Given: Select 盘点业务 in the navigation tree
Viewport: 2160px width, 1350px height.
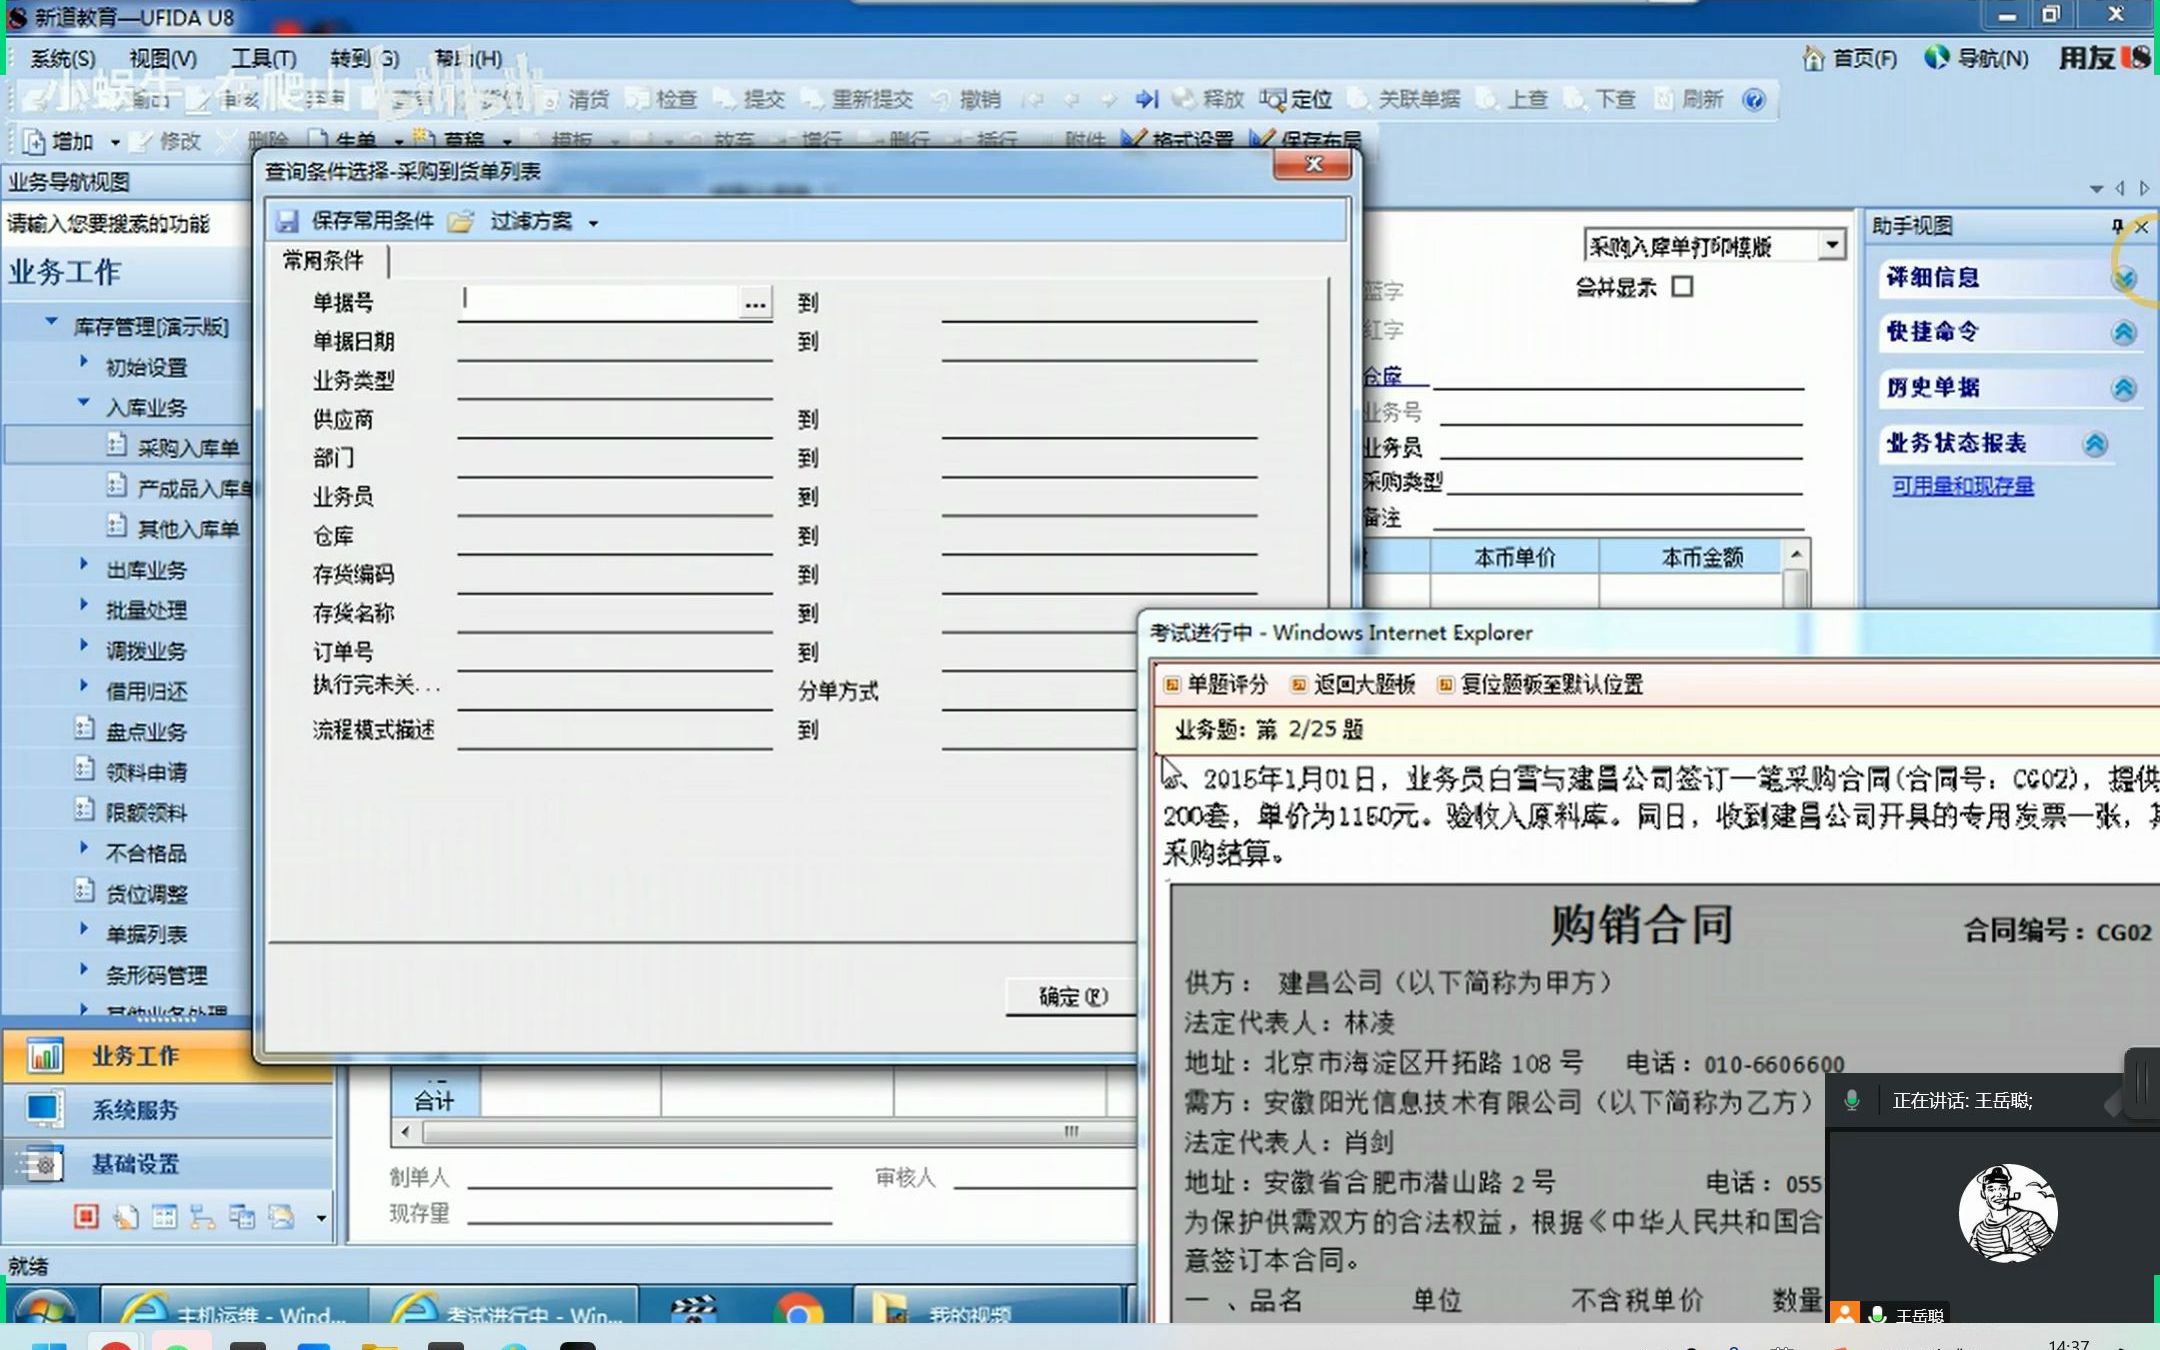Looking at the screenshot, I should coord(146,732).
